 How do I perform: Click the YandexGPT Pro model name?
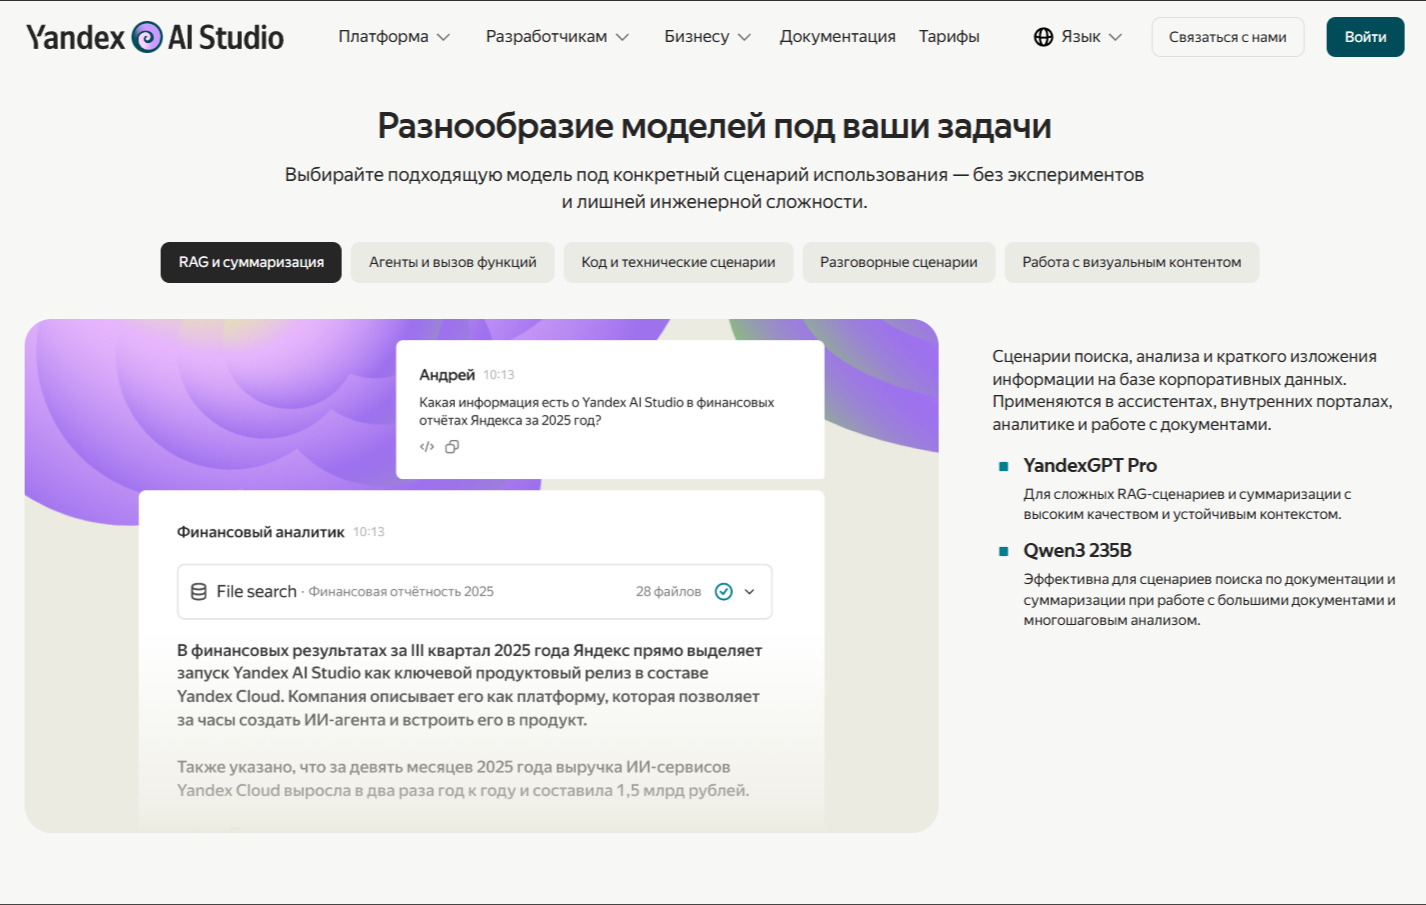(1090, 466)
